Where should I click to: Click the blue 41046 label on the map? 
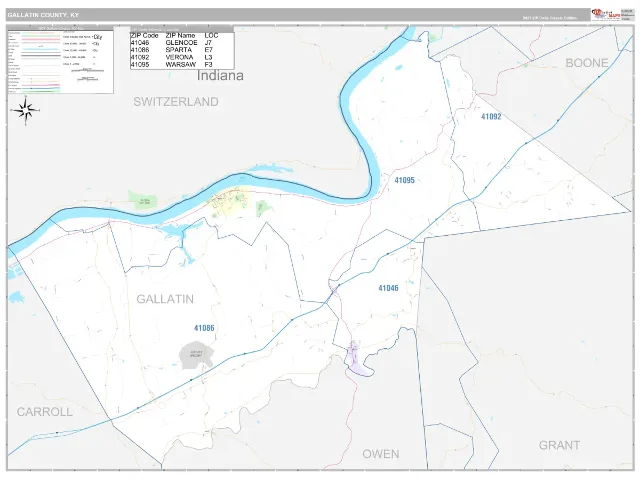pyautogui.click(x=388, y=288)
